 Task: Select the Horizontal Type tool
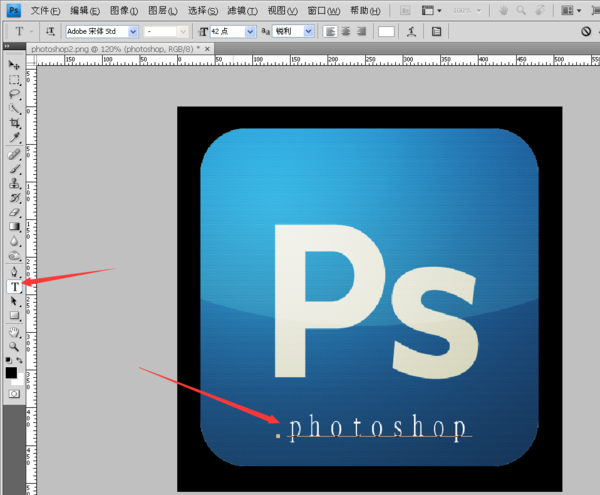pyautogui.click(x=14, y=287)
